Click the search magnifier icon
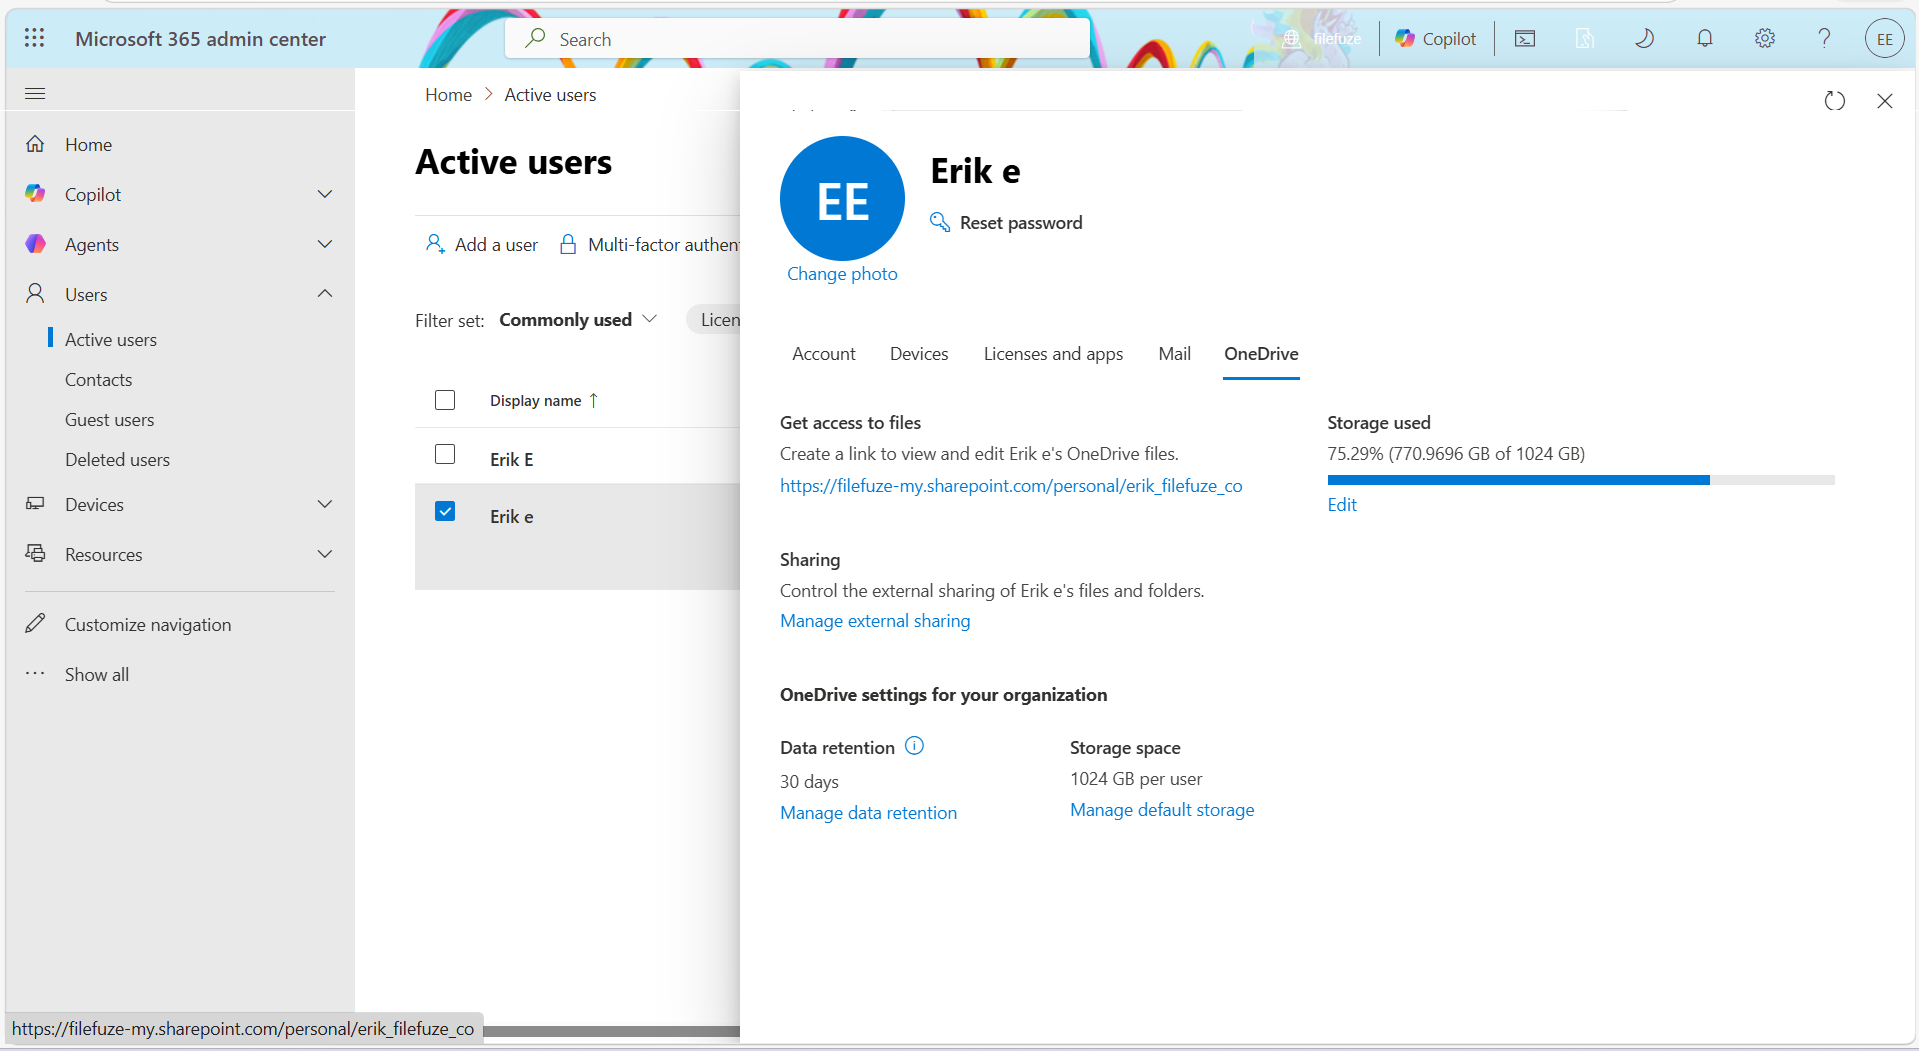 point(536,38)
